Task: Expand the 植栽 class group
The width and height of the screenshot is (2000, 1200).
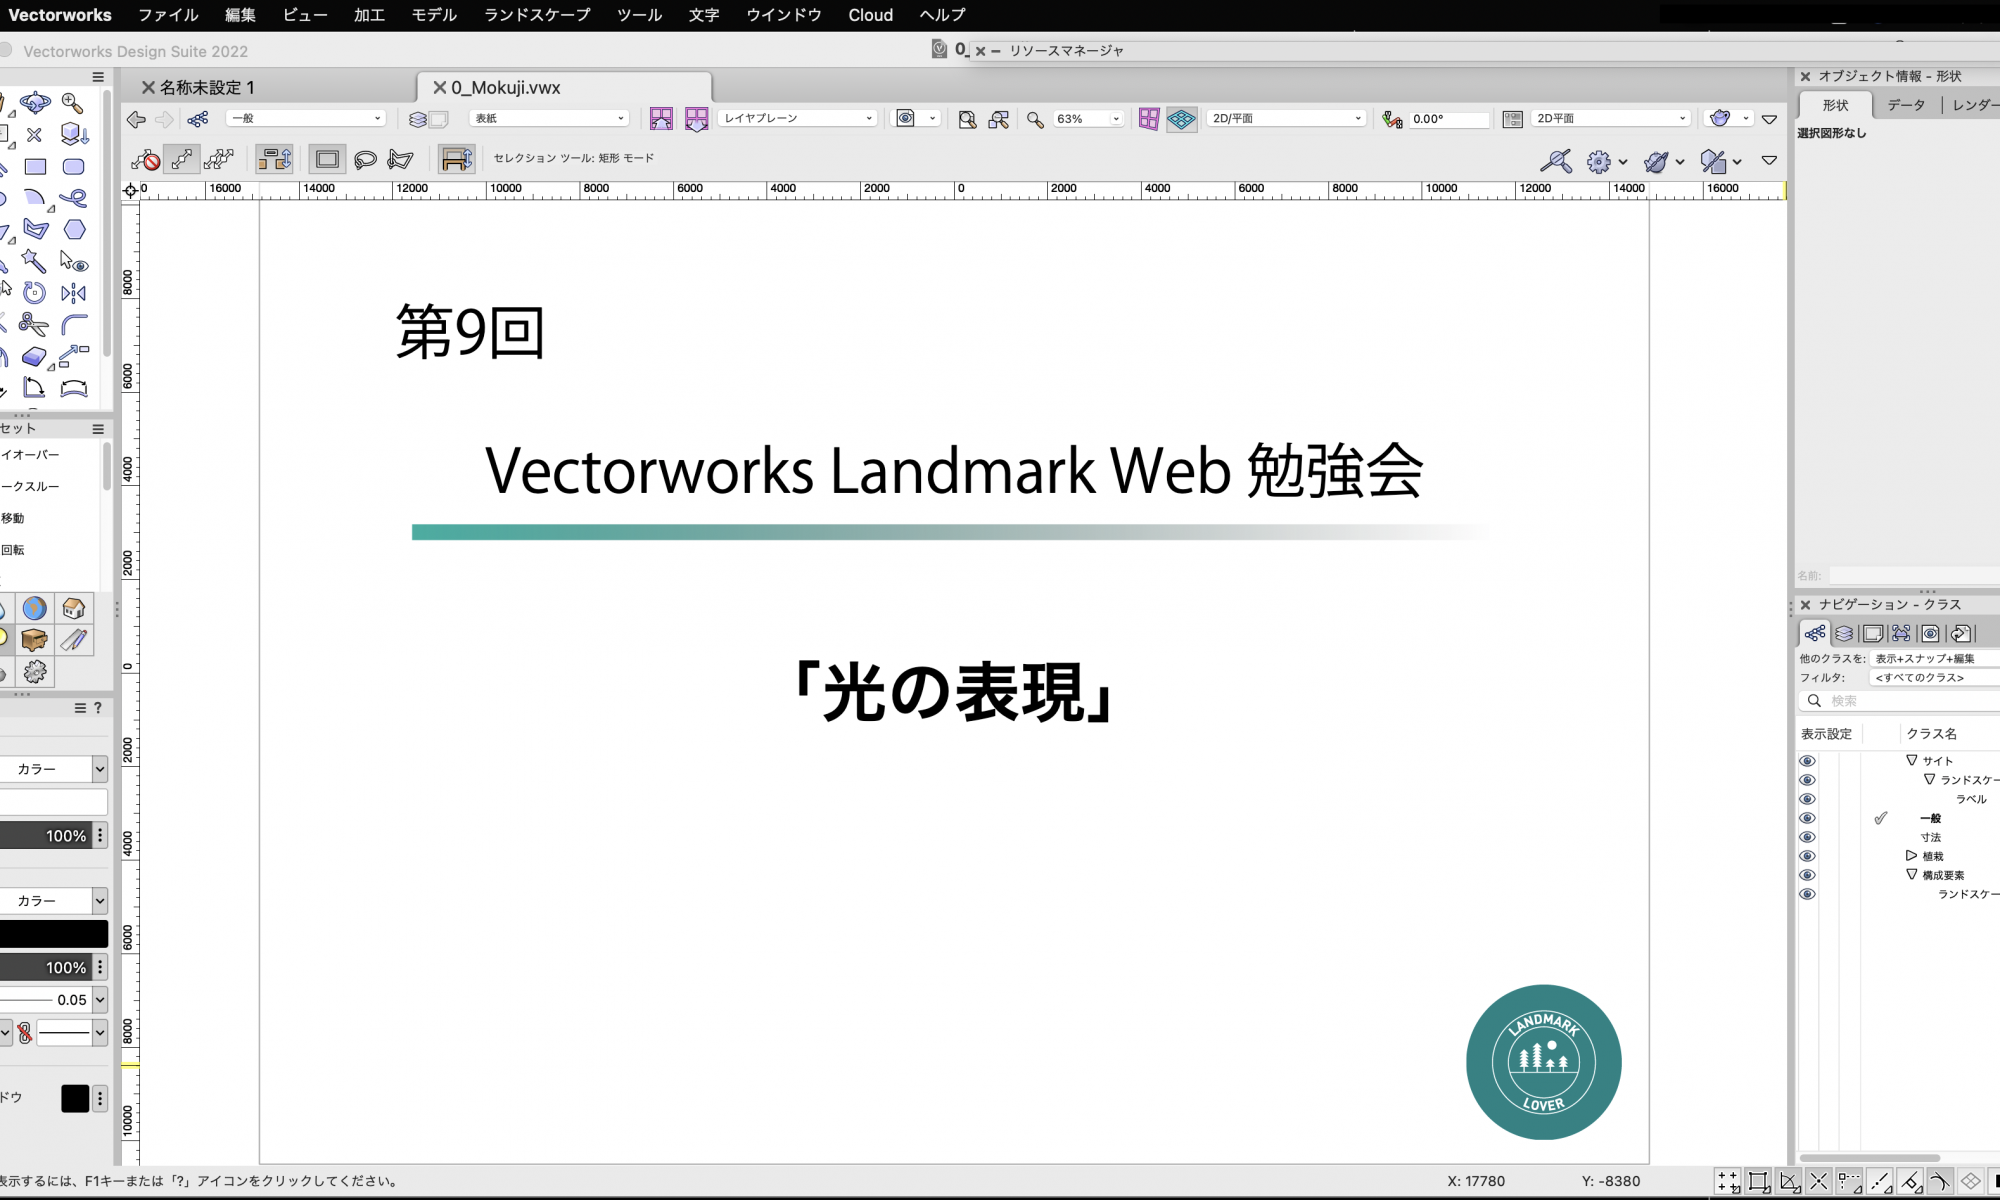Action: (1911, 856)
